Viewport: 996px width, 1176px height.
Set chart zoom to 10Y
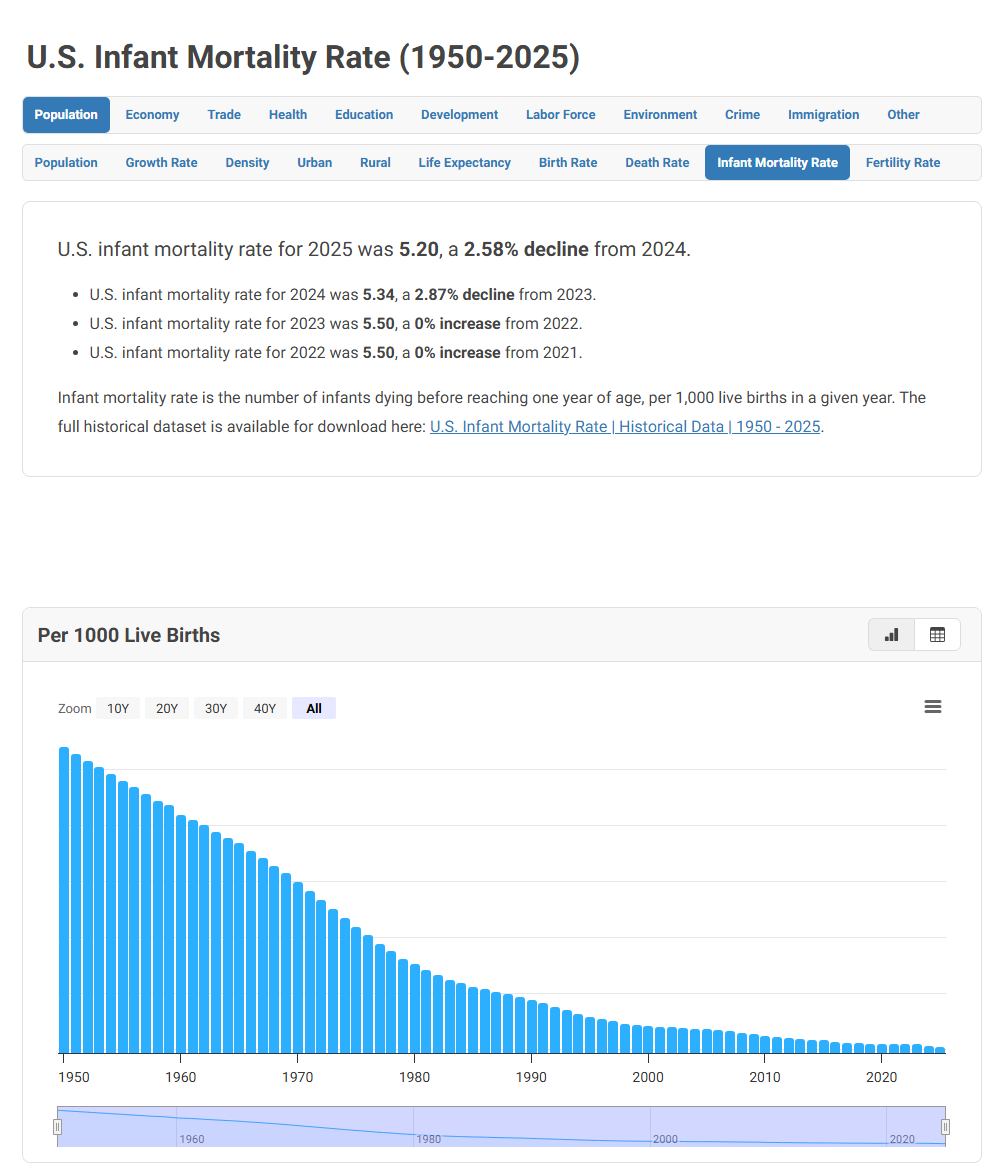(118, 708)
